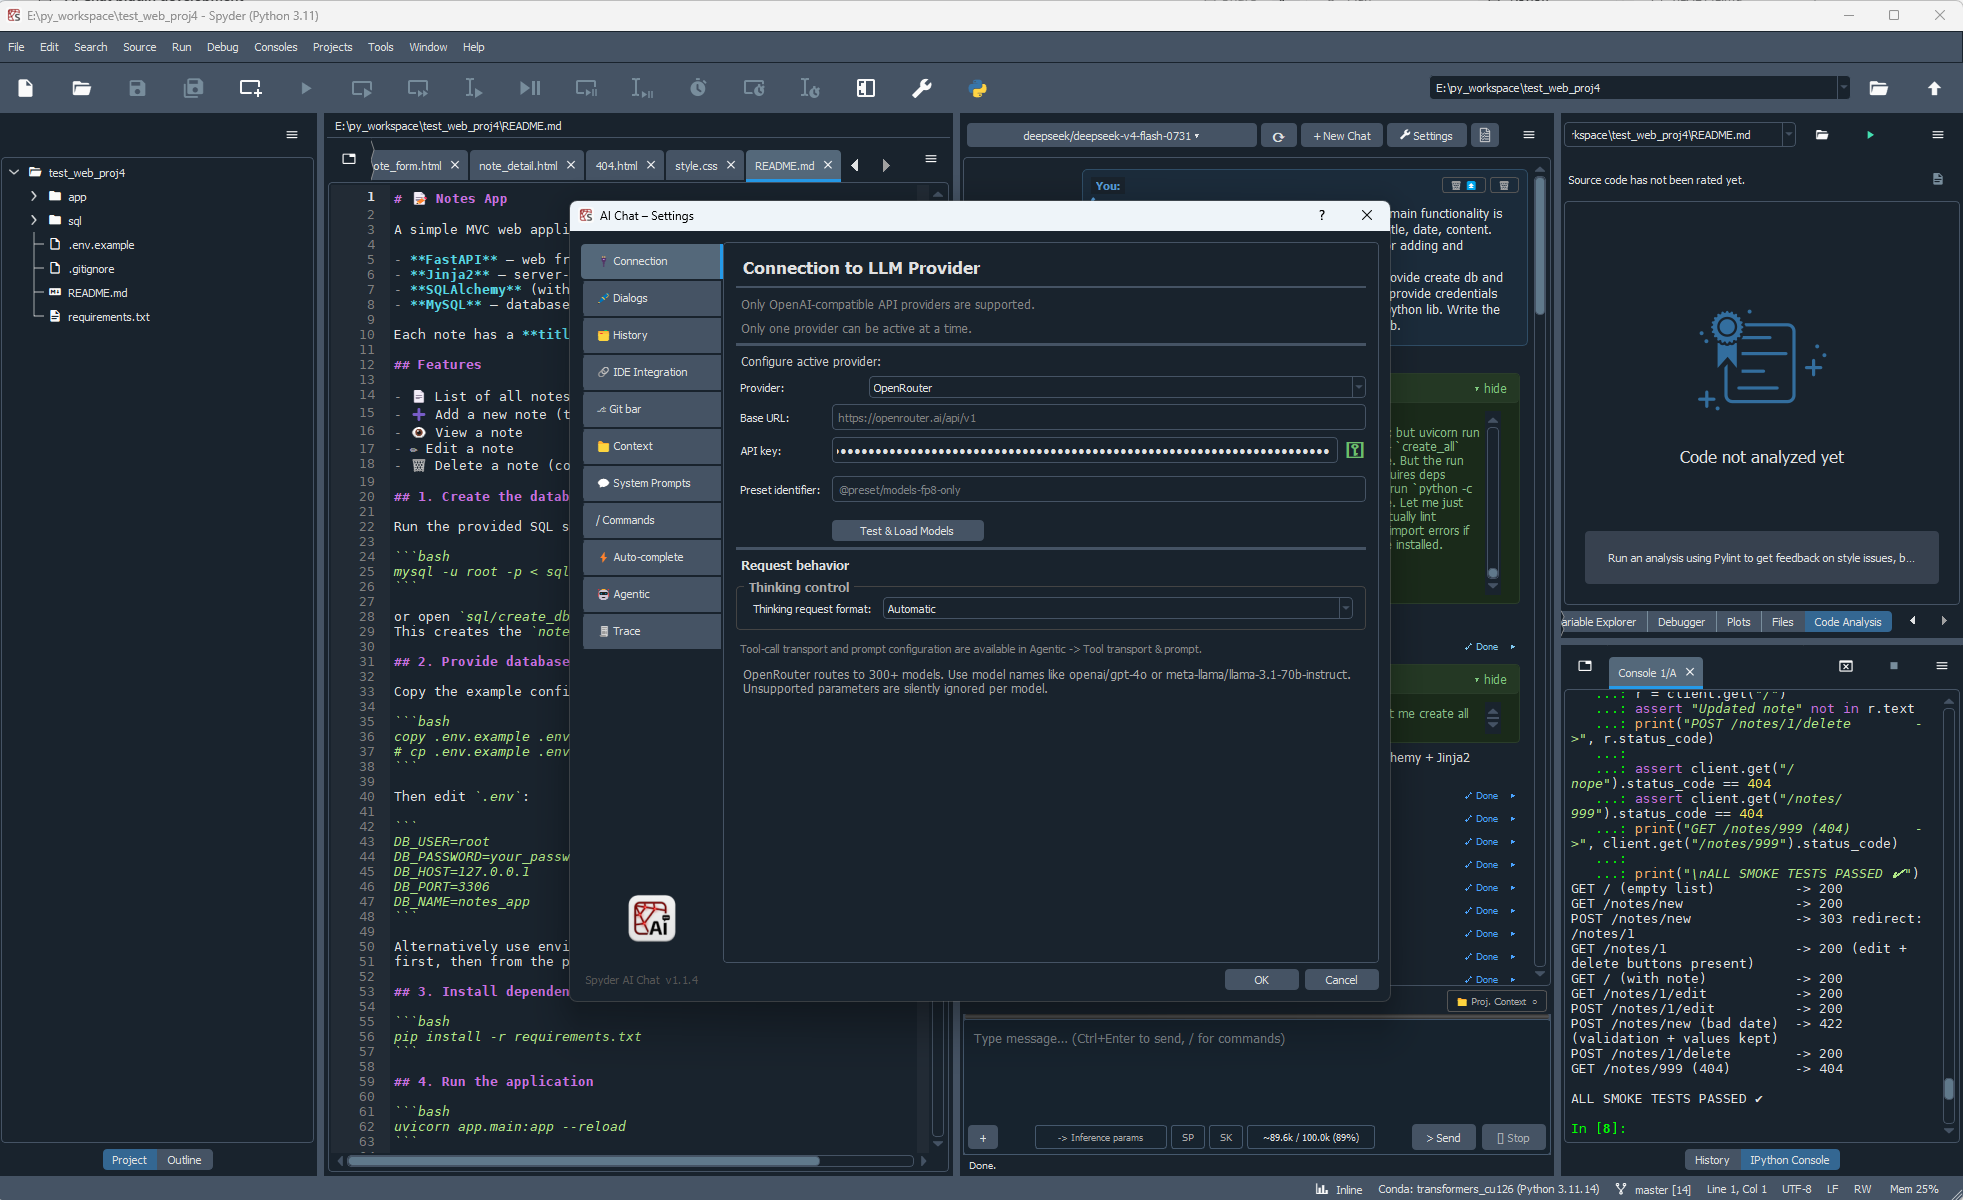1963x1200 pixels.
Task: Toggle the SK button in chat bar
Action: 1226,1137
